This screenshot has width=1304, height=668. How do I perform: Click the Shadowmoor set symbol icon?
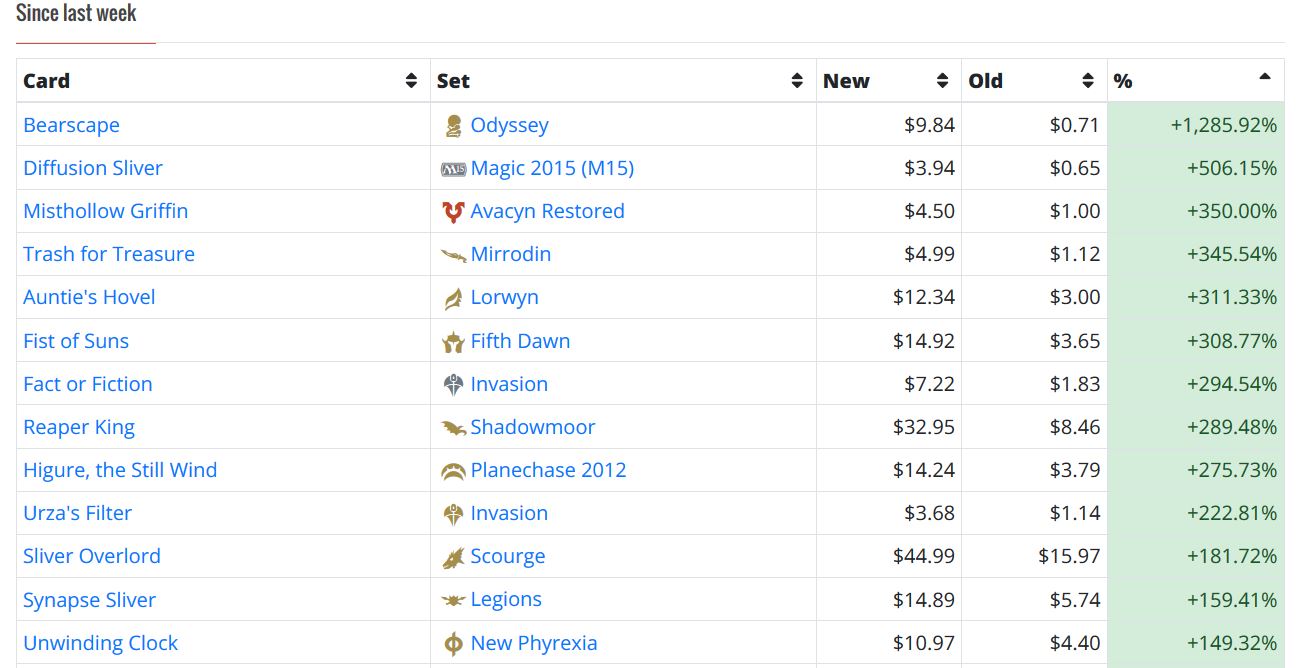(x=453, y=428)
